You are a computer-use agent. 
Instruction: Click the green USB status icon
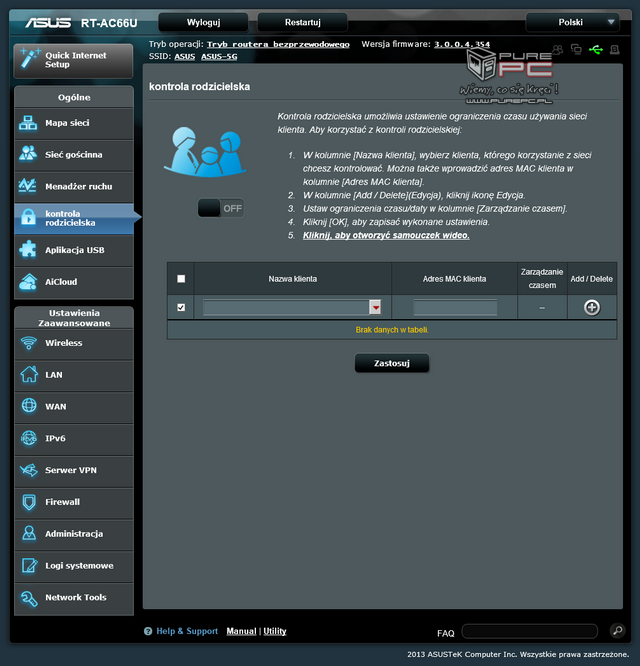click(596, 50)
